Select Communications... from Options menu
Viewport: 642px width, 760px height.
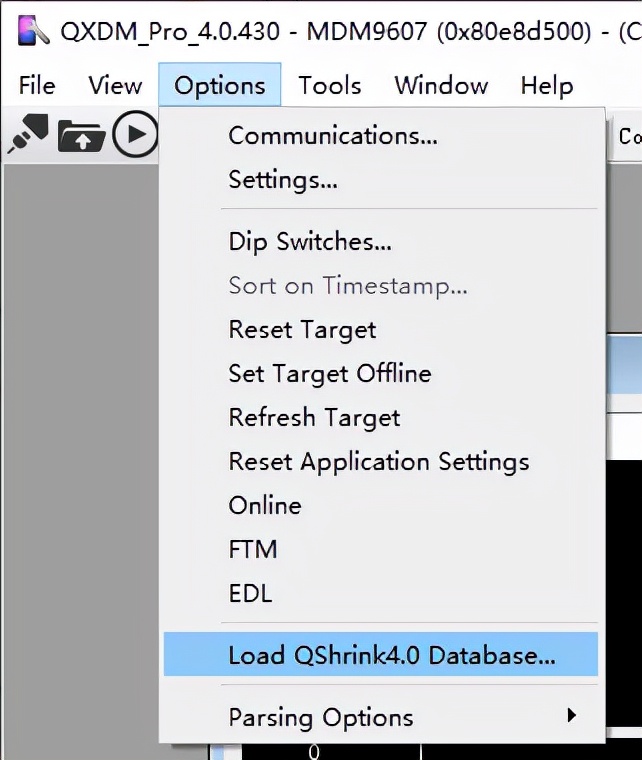tap(380, 136)
